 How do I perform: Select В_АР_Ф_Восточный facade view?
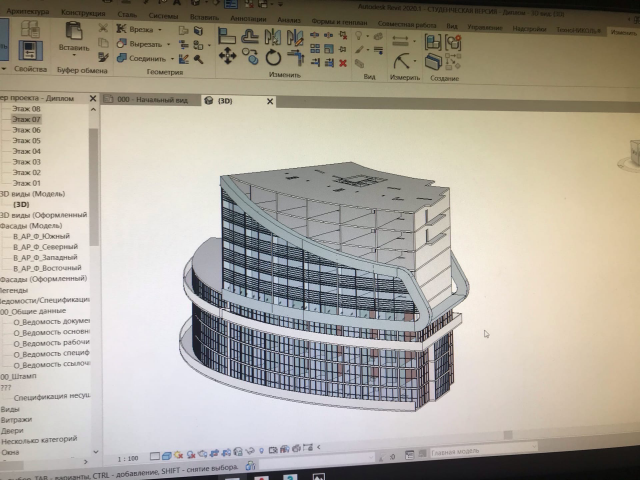tap(47, 268)
